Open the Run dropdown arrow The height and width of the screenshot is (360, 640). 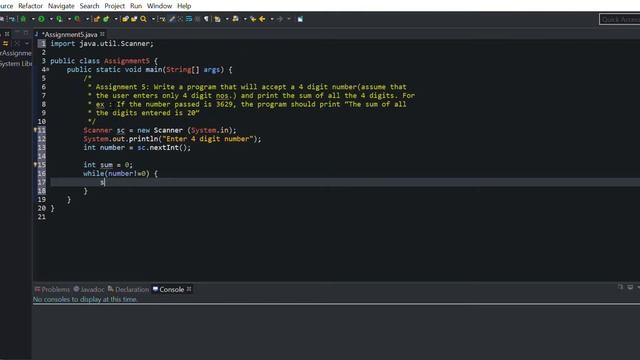pos(51,19)
